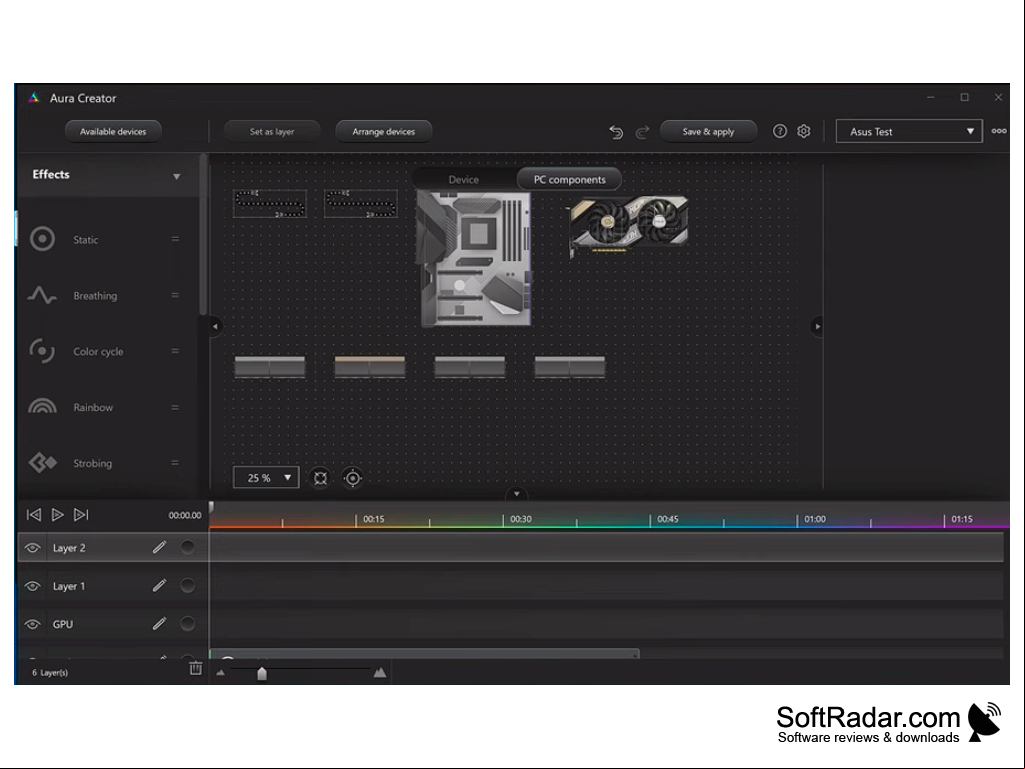Select the Breathing effect icon

[x=42, y=296]
